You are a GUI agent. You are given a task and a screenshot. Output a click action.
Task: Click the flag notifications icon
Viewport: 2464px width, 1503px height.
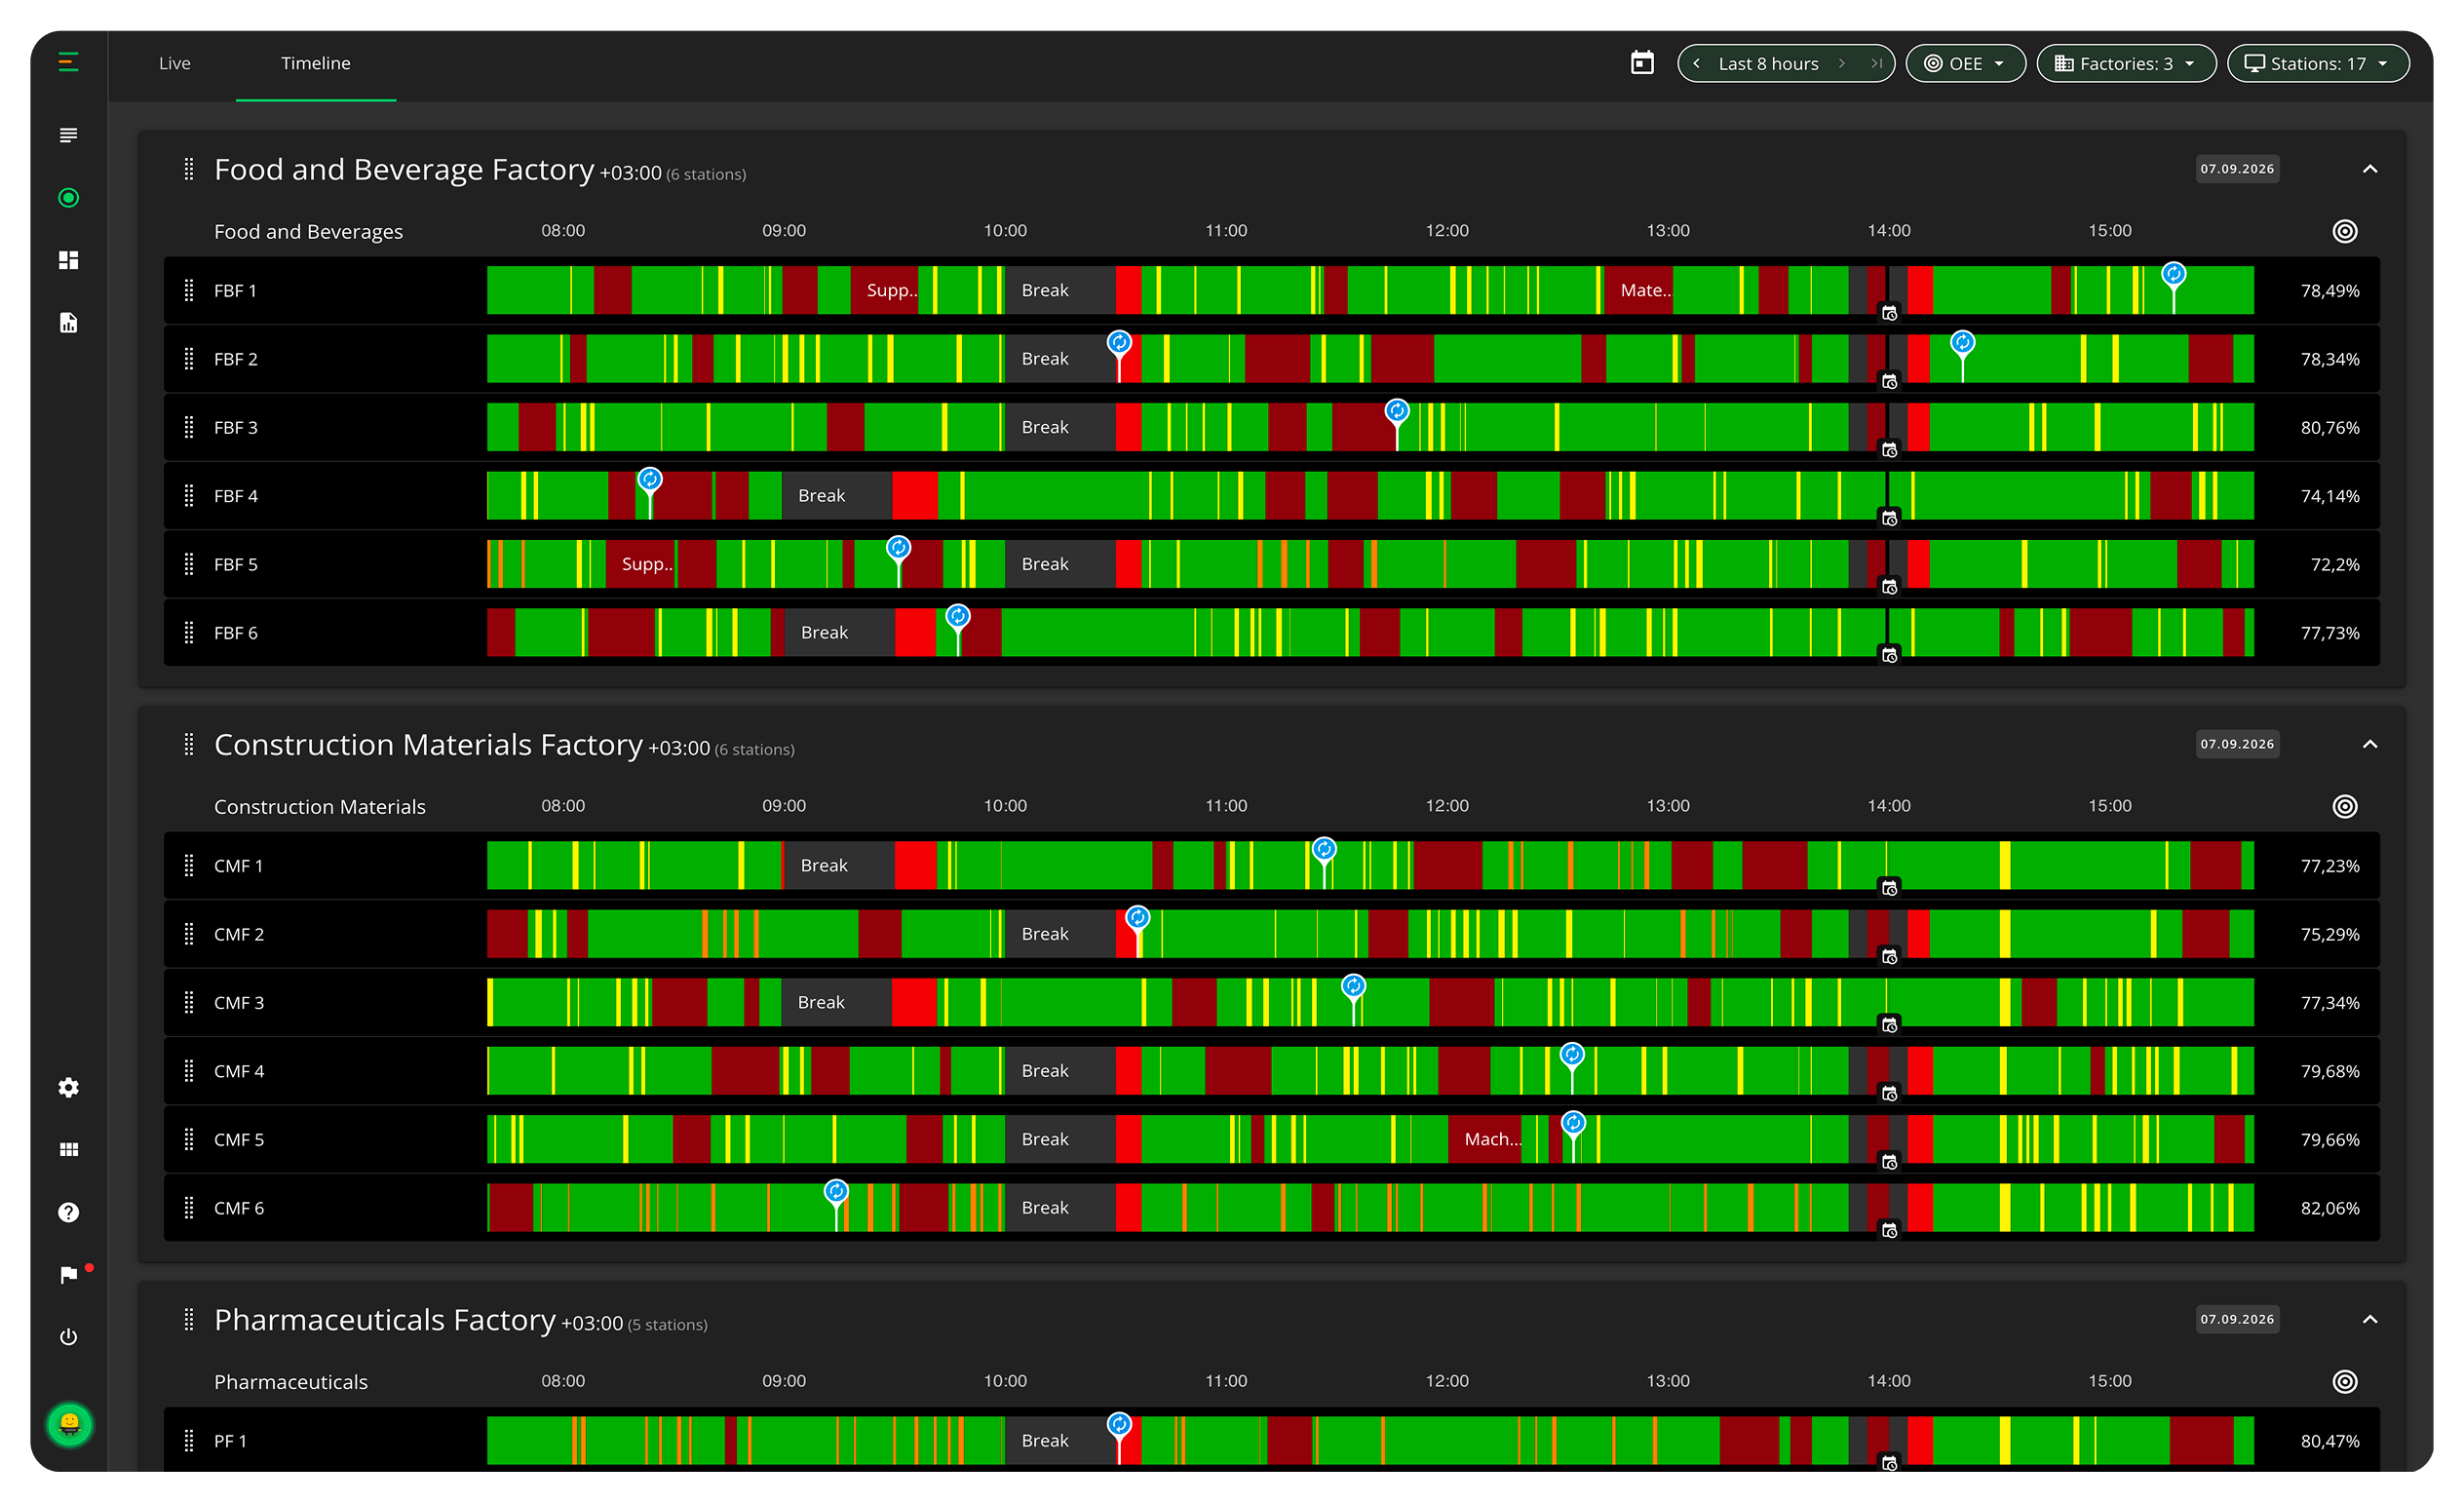68,1274
